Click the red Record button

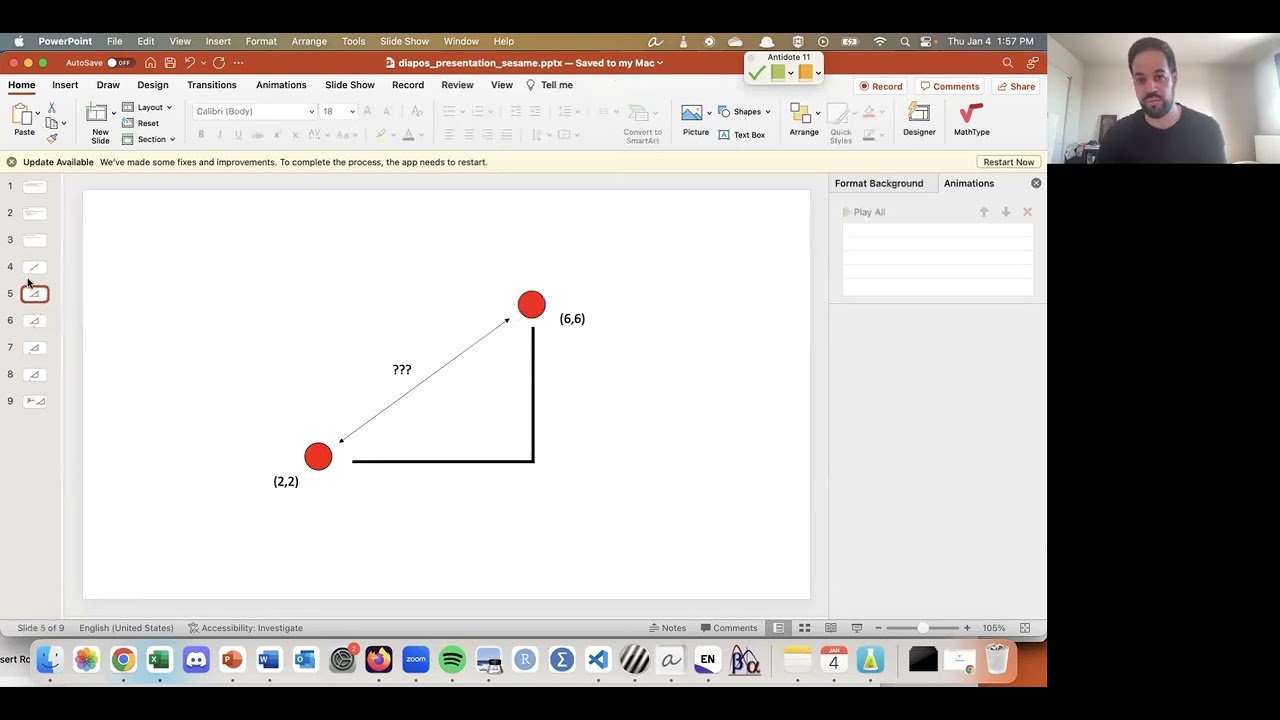tap(881, 86)
